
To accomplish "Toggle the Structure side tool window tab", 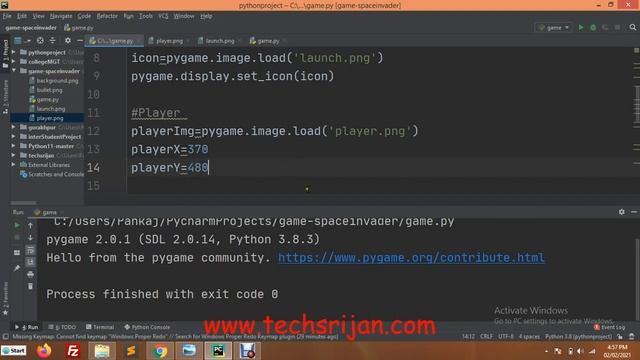I will click(5, 97).
